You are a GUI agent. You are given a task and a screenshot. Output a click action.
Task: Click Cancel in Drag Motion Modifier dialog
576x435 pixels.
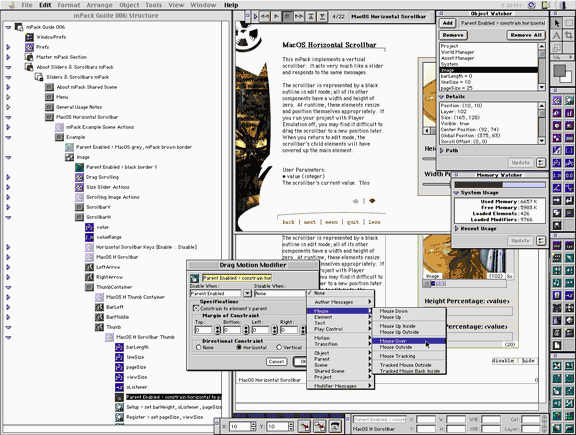[276, 362]
